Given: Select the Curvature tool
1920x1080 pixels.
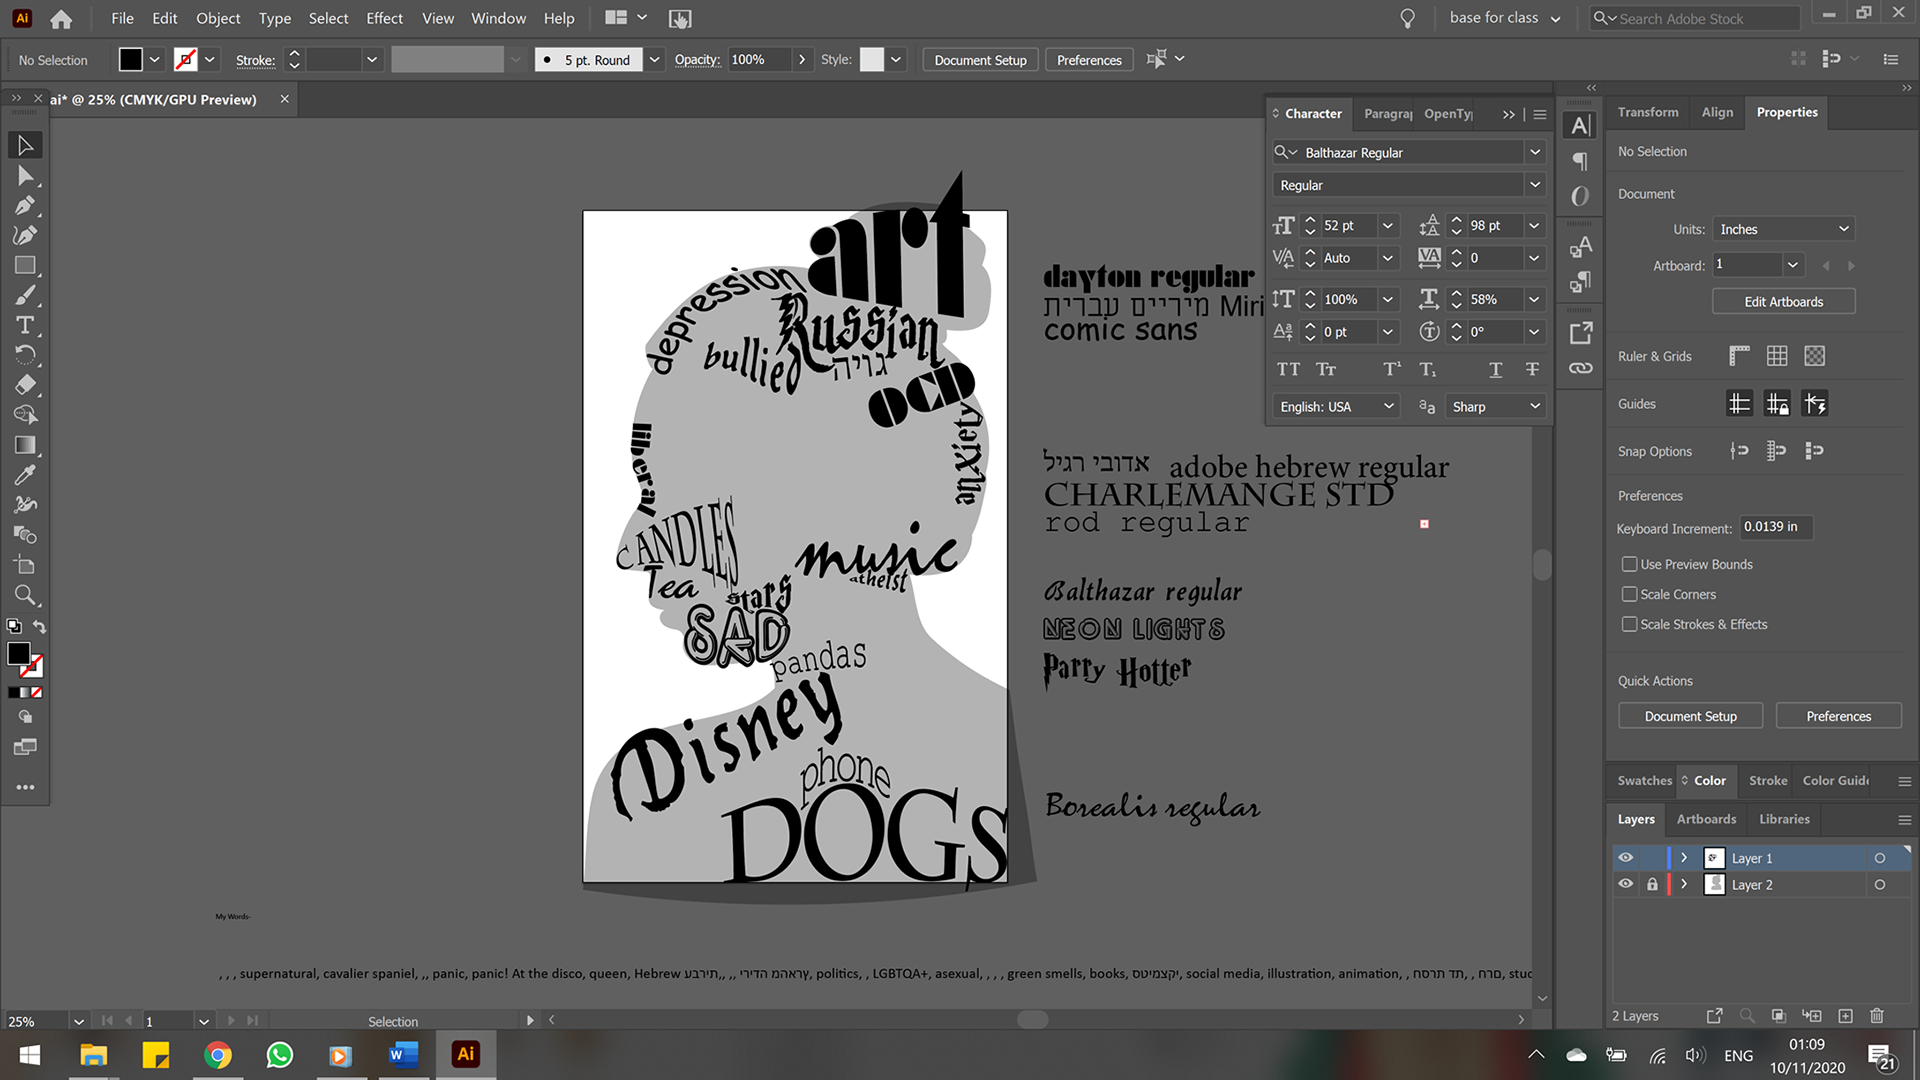Looking at the screenshot, I should tap(25, 236).
